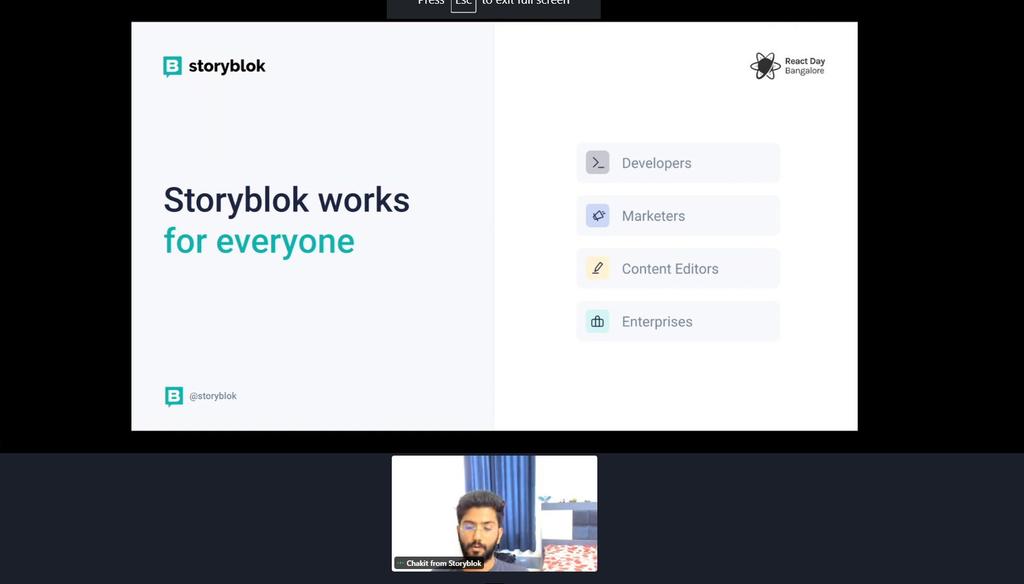
Task: Click the 'Storyblok works' heading
Action: tap(287, 200)
